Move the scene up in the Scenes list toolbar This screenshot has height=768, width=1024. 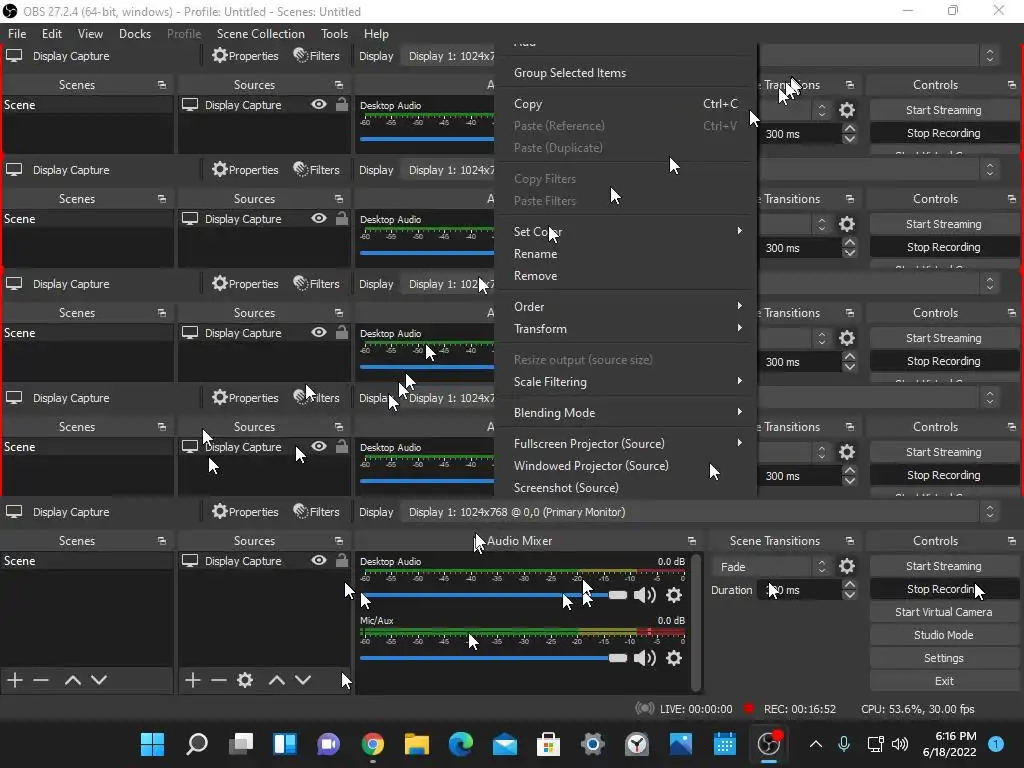tap(72, 680)
